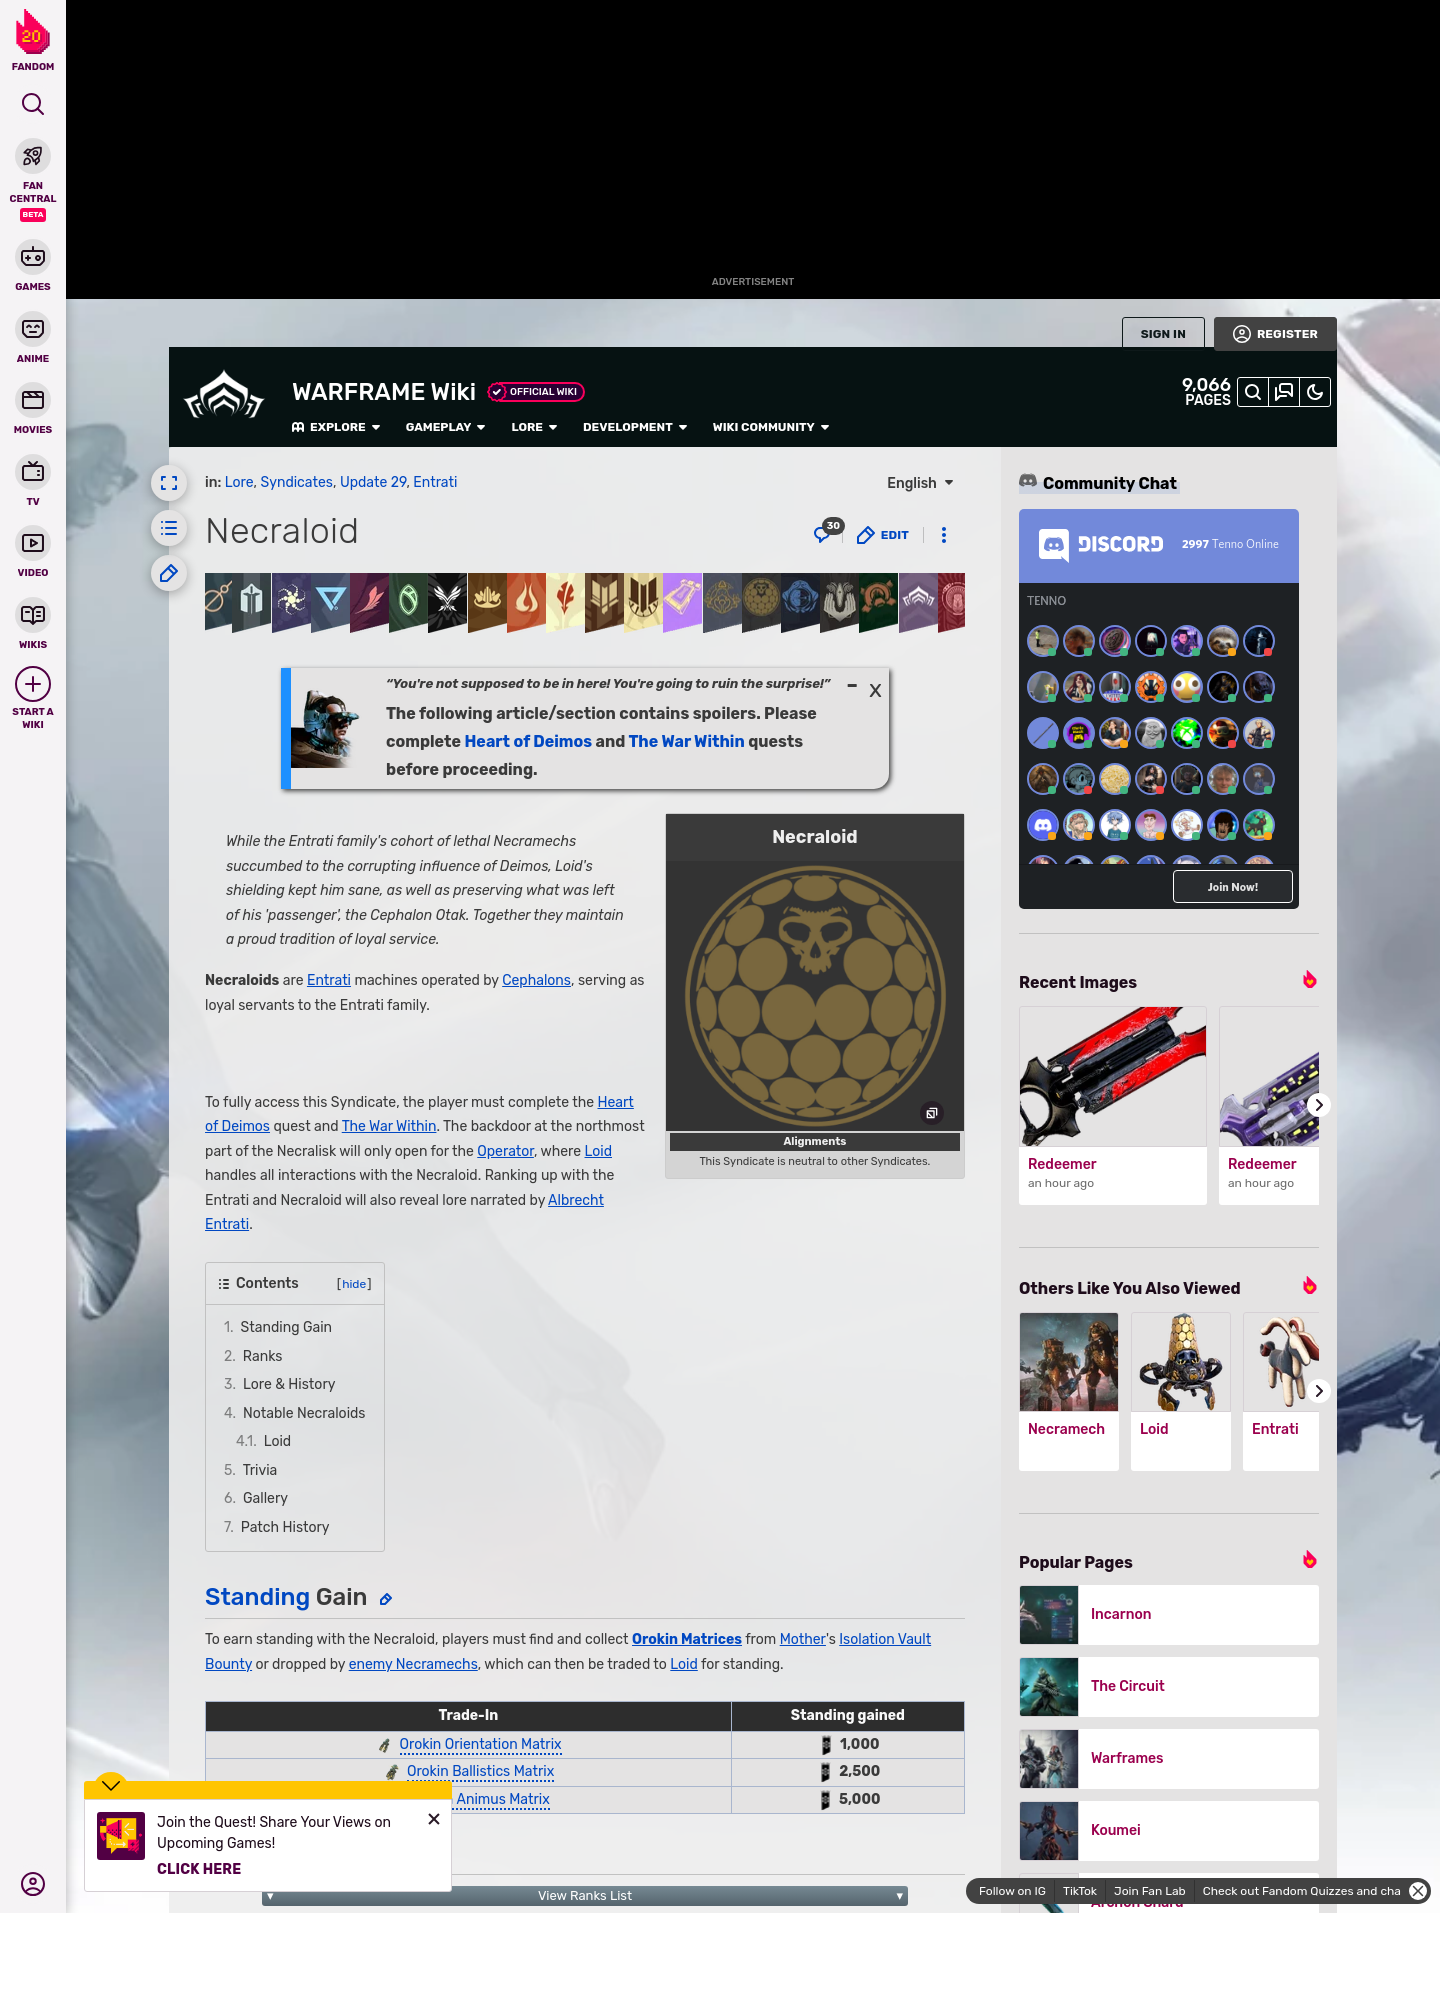Start a wiki plus icon
This screenshot has height=2000, width=1440.
point(33,684)
